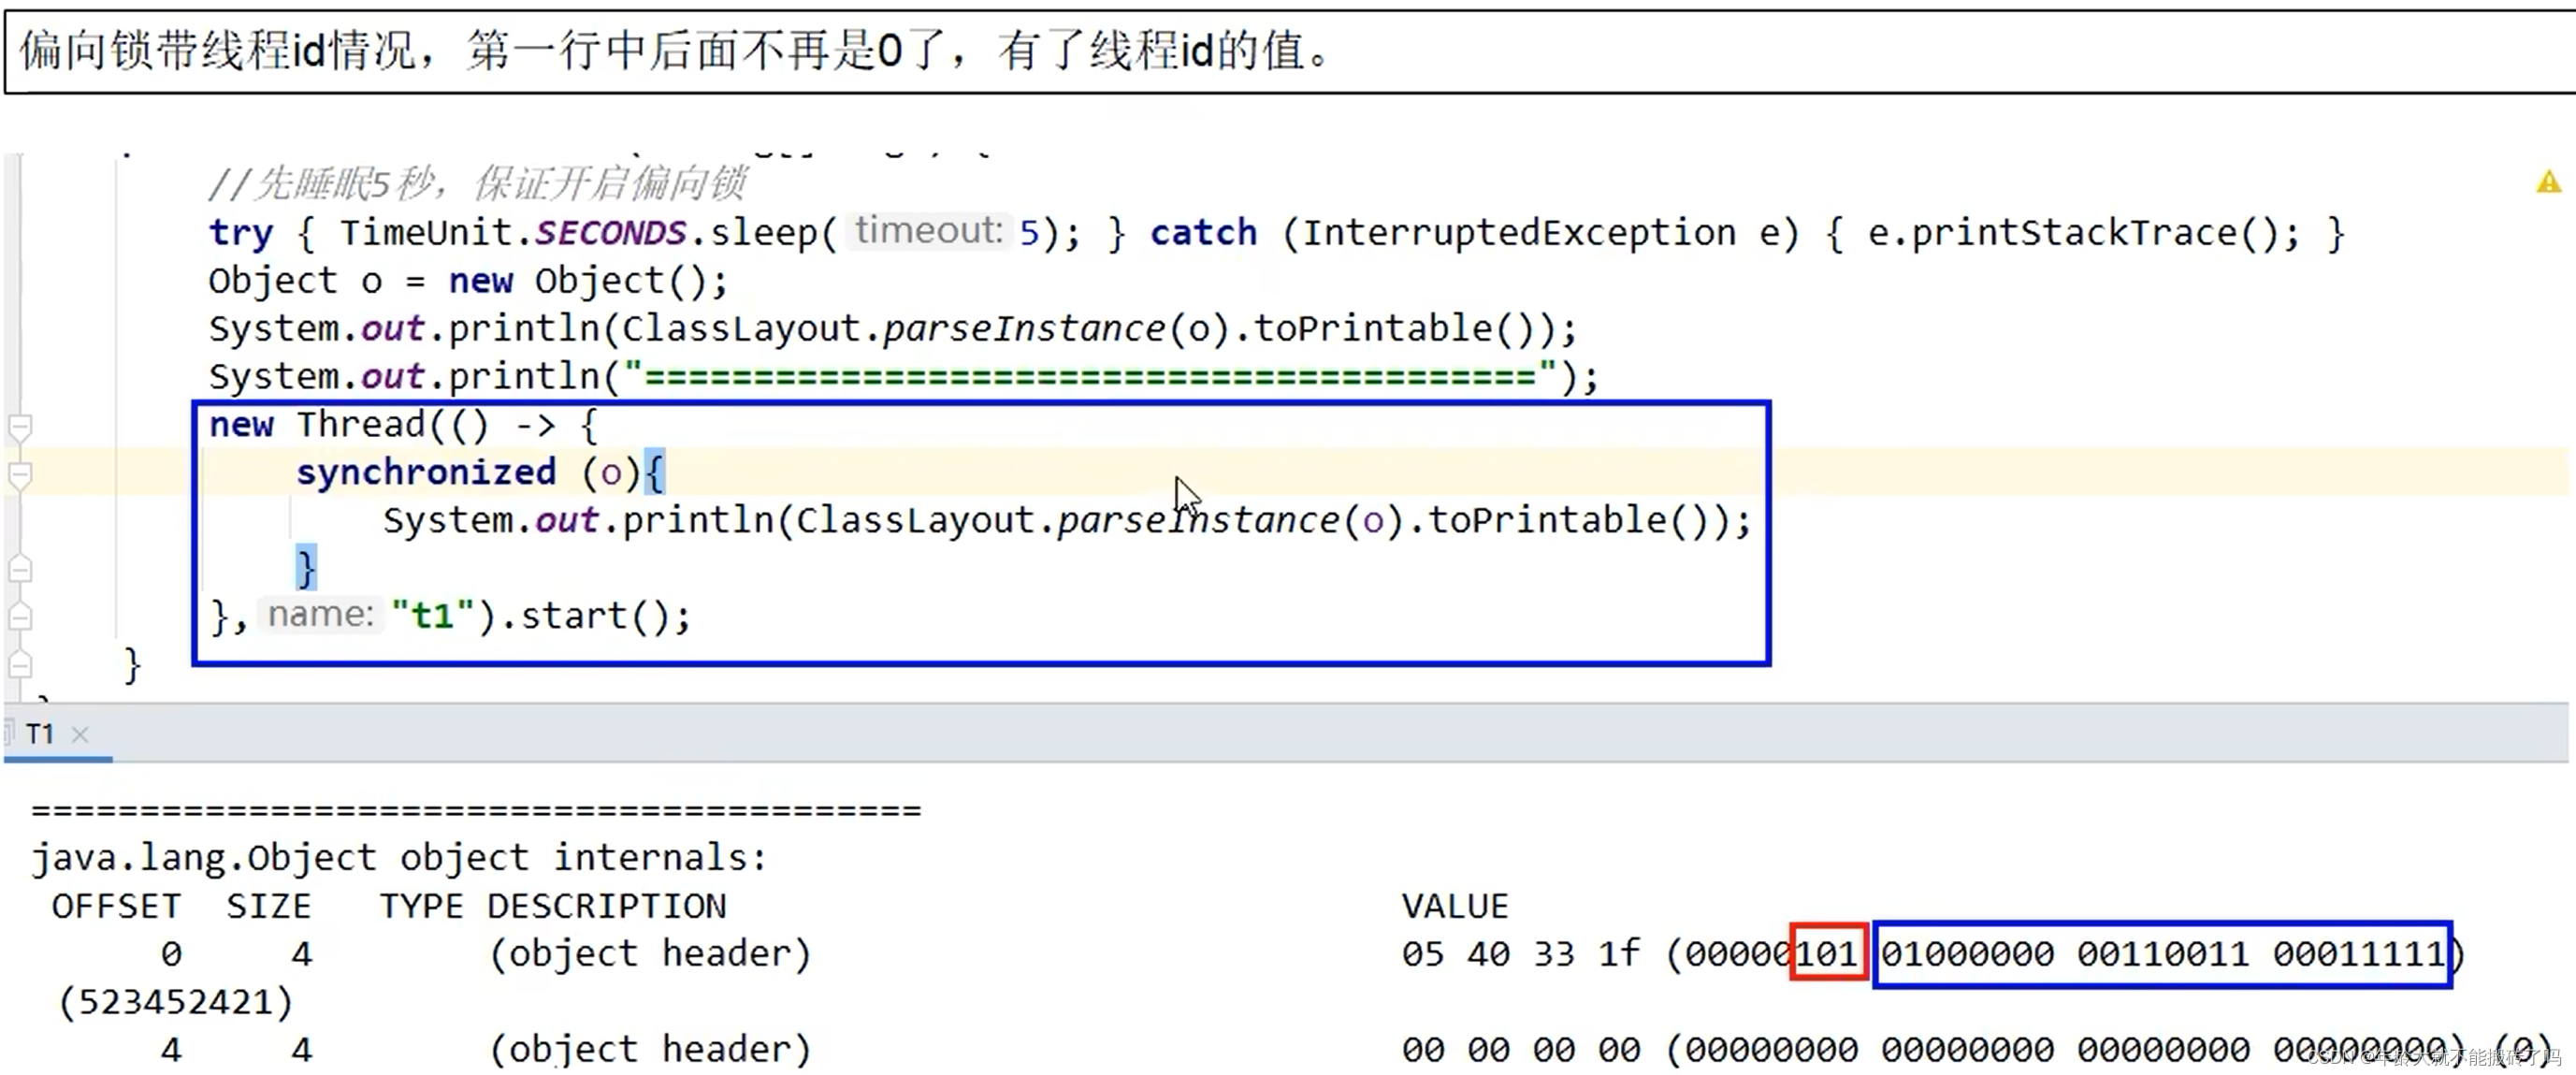Screen dimensions: 2576x1075
Task: Click the '(523452421)' value in console output
Action: pos(175,1002)
